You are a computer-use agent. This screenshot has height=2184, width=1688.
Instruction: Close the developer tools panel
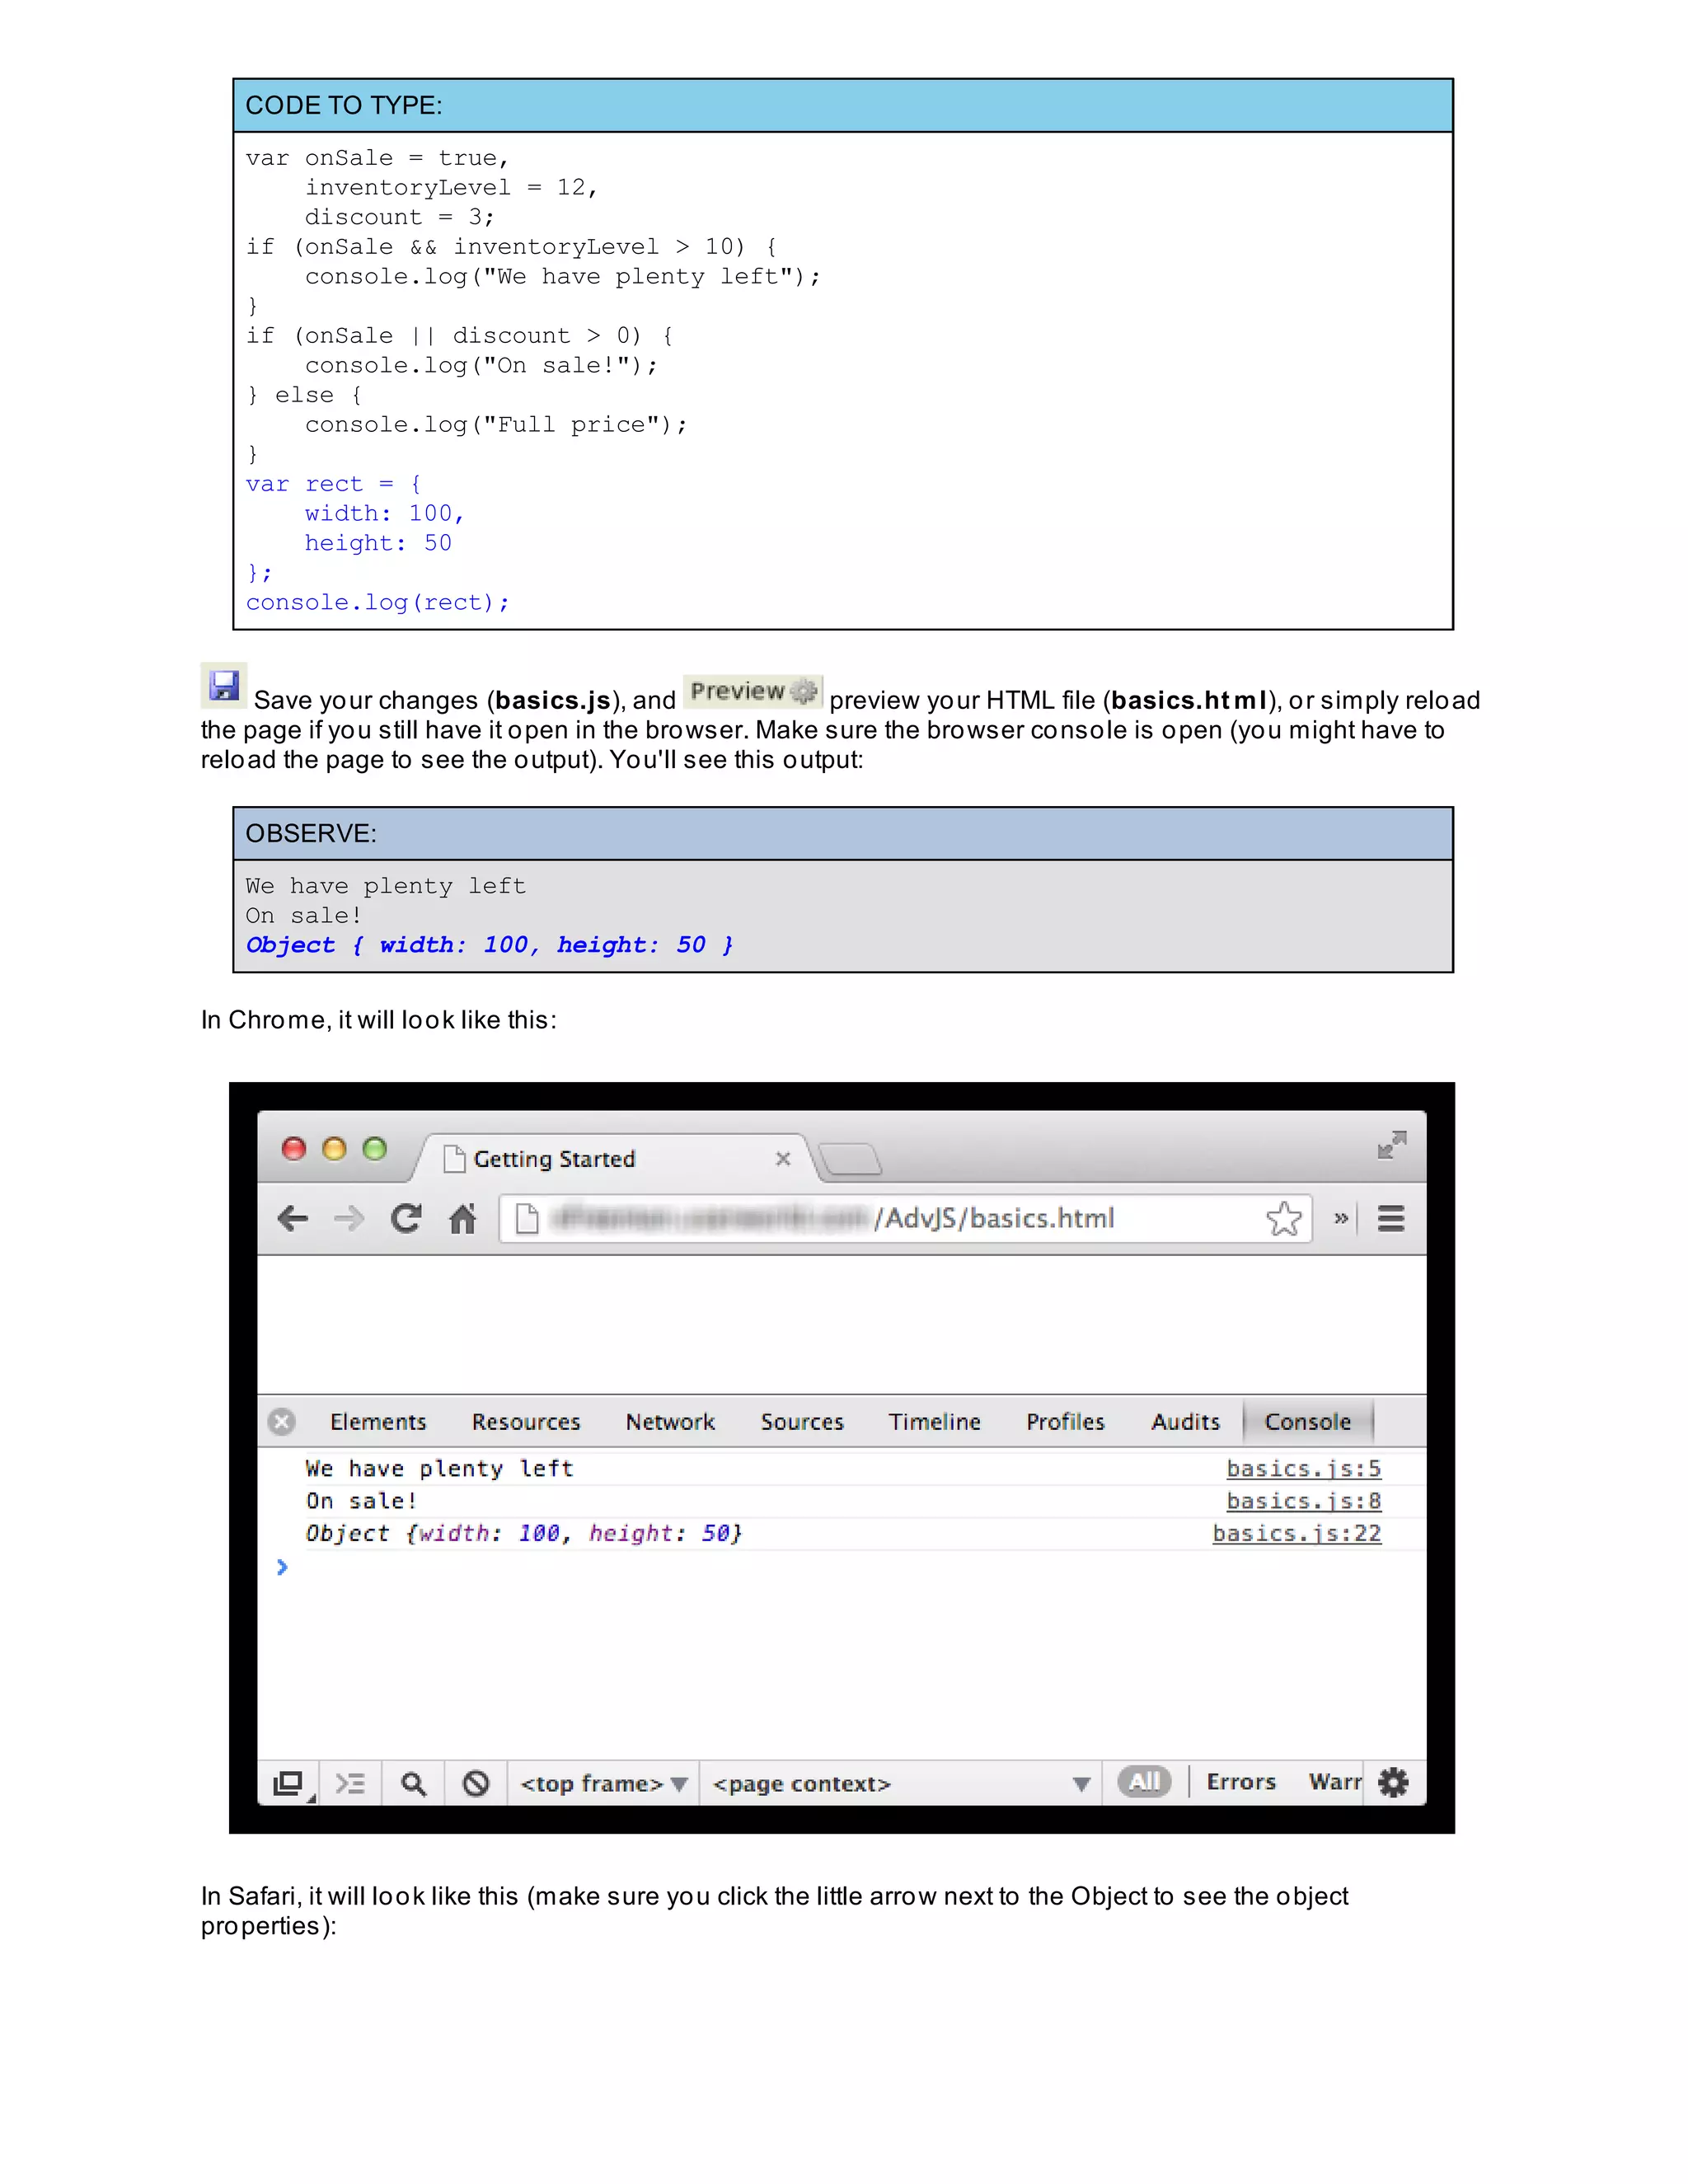coord(282,1421)
